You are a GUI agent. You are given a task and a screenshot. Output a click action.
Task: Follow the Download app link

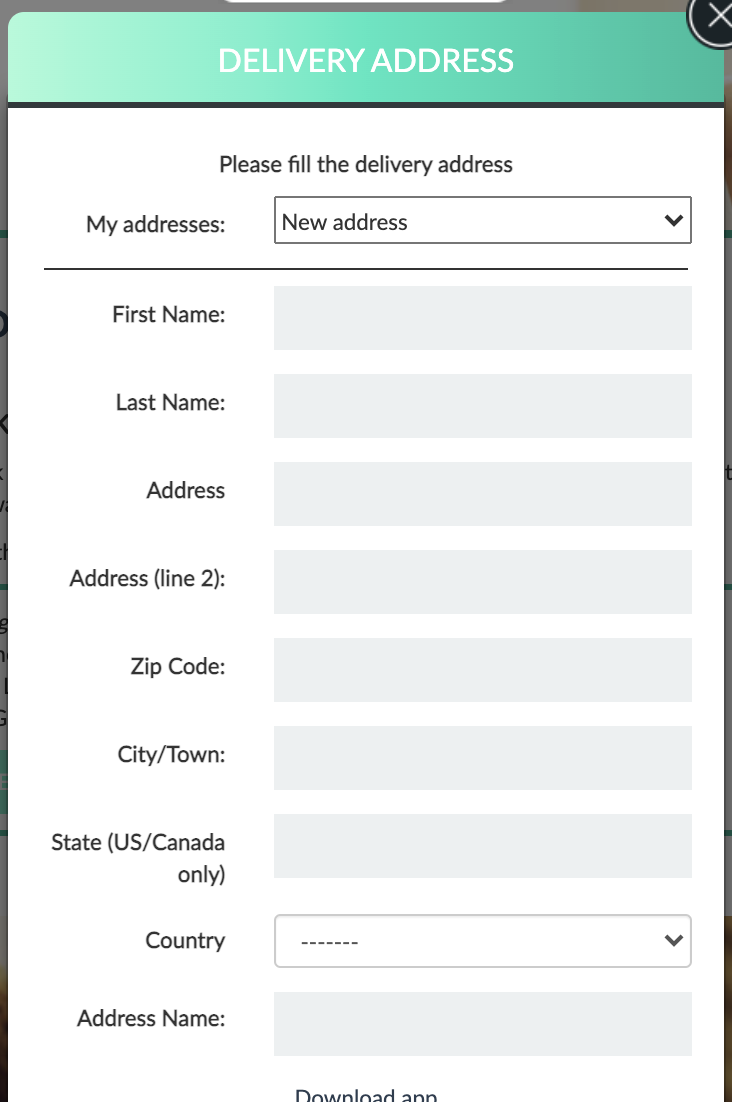pos(366,1095)
